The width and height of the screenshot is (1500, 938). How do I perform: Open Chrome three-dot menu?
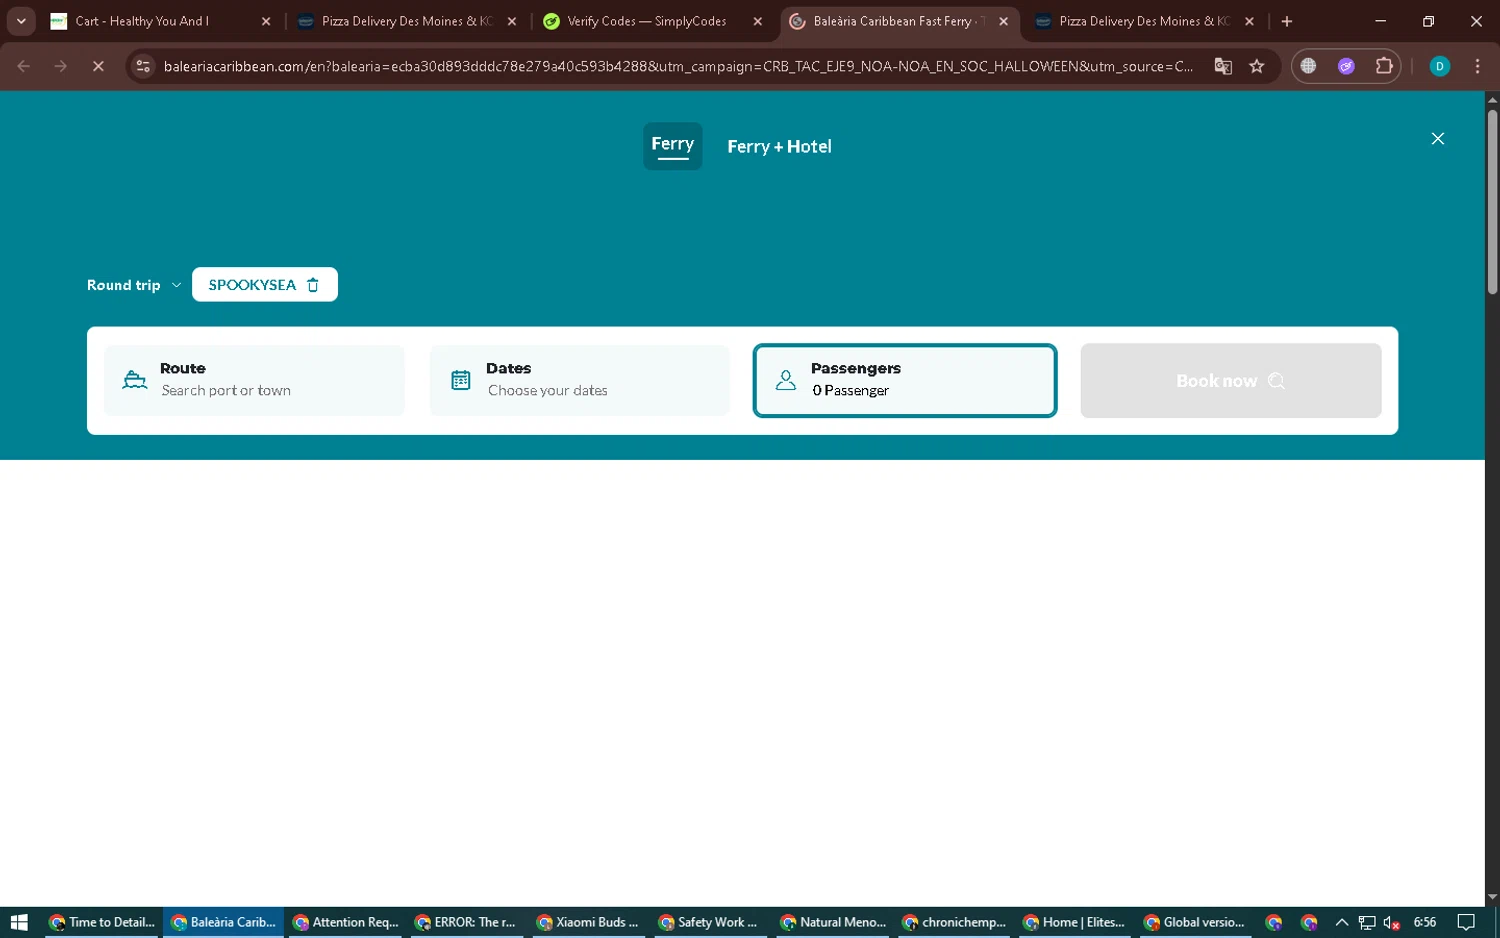click(1477, 66)
